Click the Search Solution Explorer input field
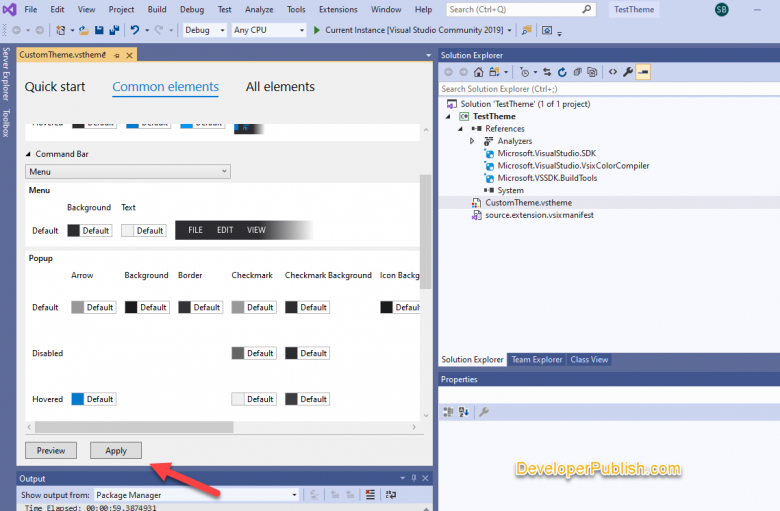The height and width of the screenshot is (511, 780). click(609, 89)
